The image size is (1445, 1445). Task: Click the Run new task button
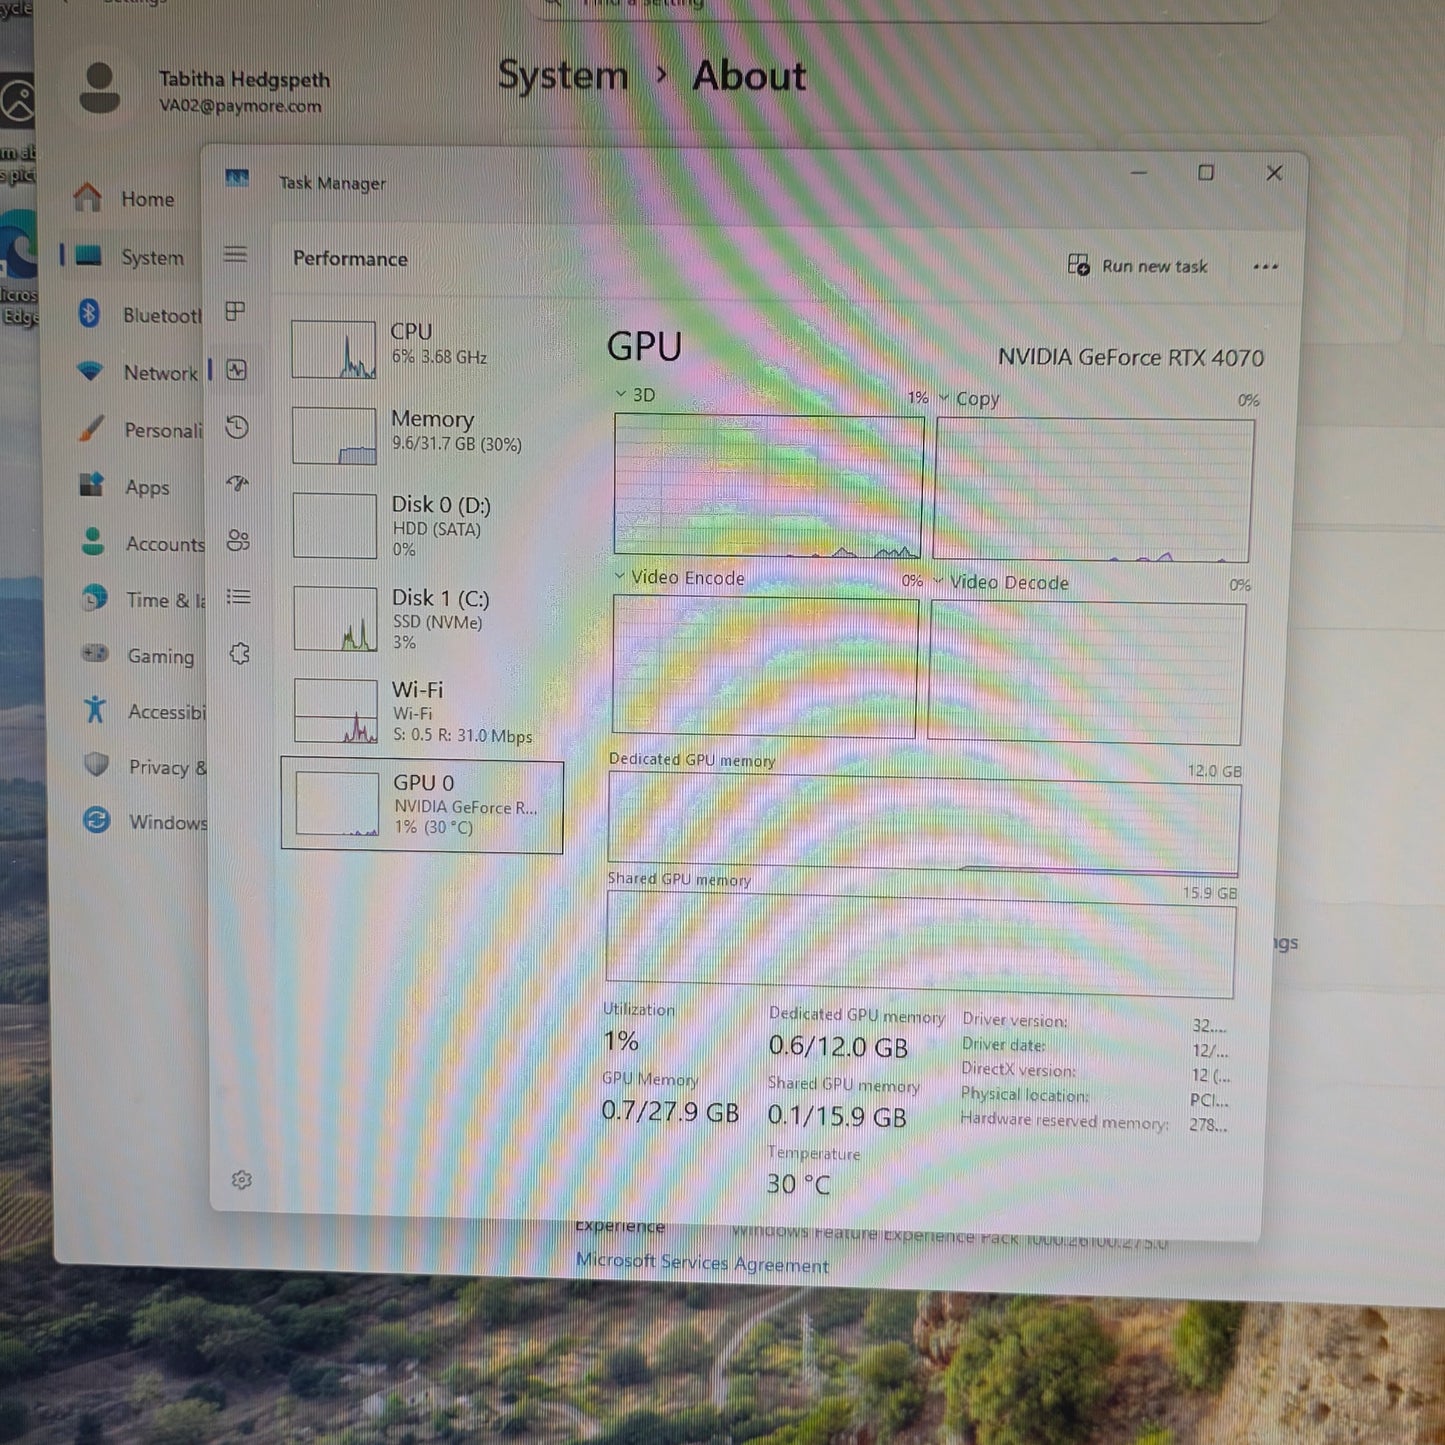[x=1138, y=266]
